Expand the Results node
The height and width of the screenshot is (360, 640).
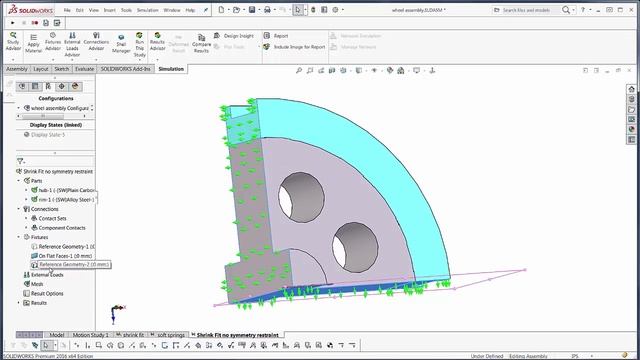(x=19, y=303)
